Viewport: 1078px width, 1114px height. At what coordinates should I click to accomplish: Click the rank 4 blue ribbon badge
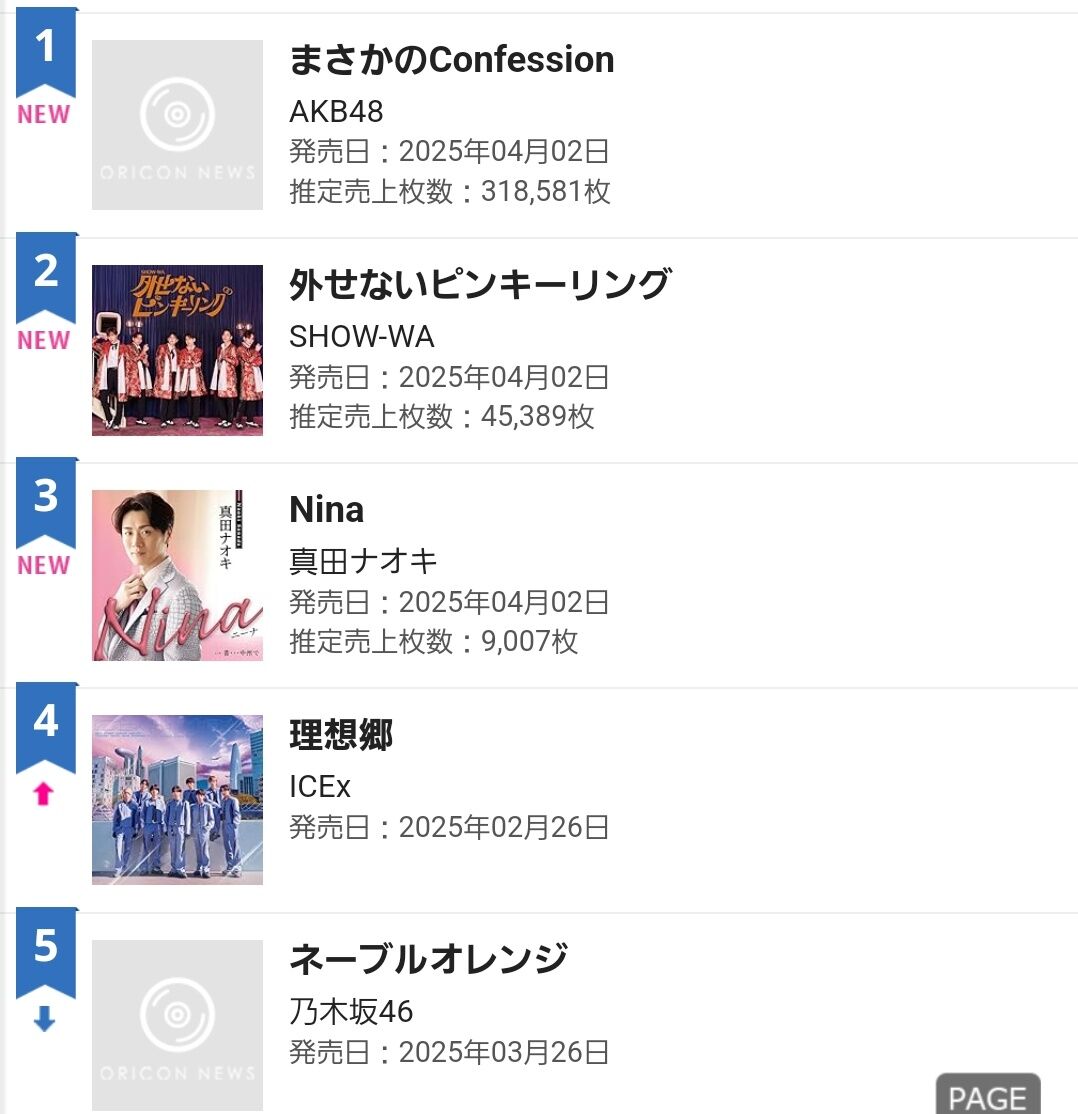[x=46, y=723]
